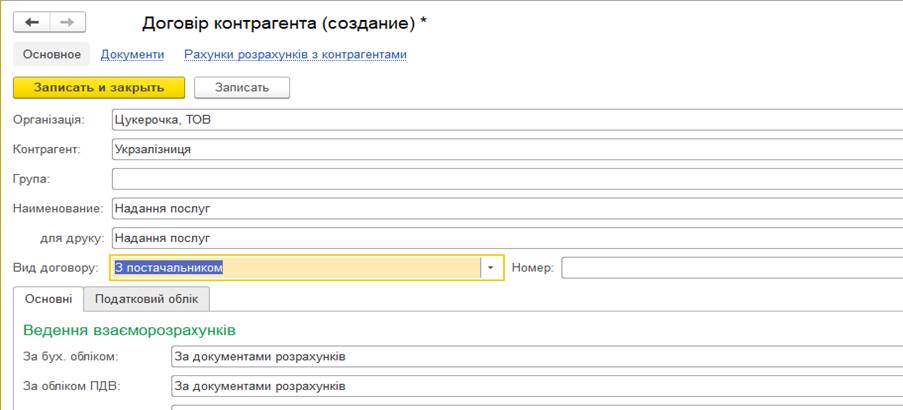Go forward with the right arrow button

(67, 22)
